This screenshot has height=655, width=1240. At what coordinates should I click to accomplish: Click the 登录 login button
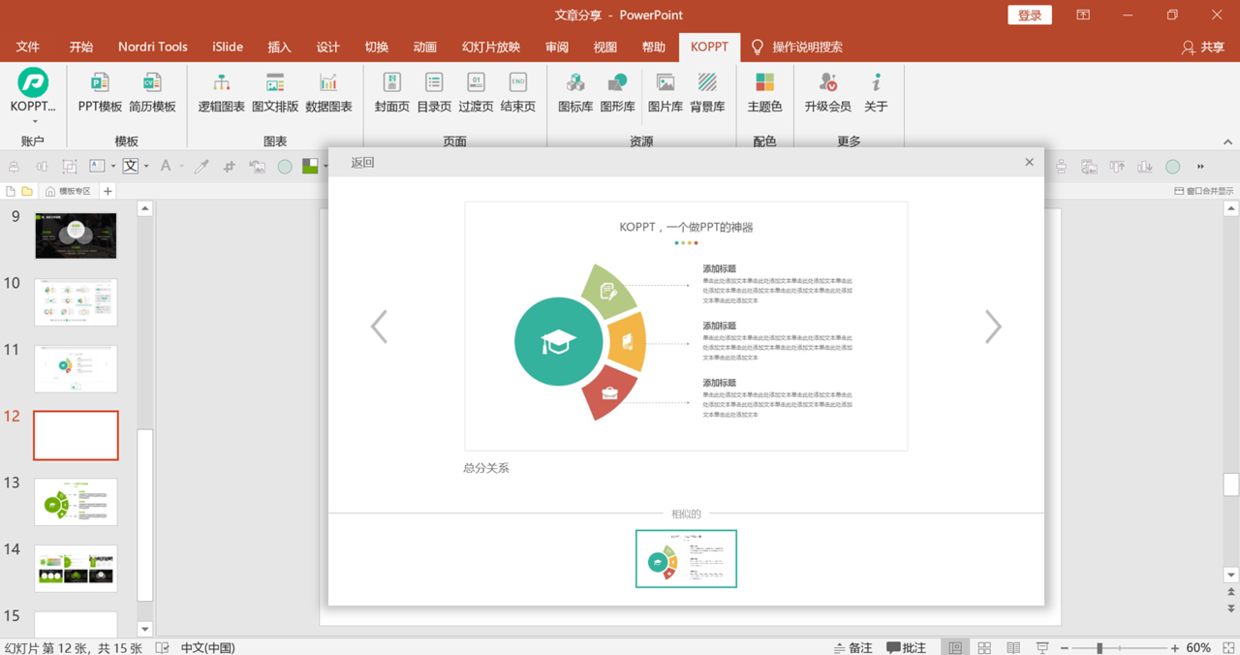click(x=1030, y=15)
